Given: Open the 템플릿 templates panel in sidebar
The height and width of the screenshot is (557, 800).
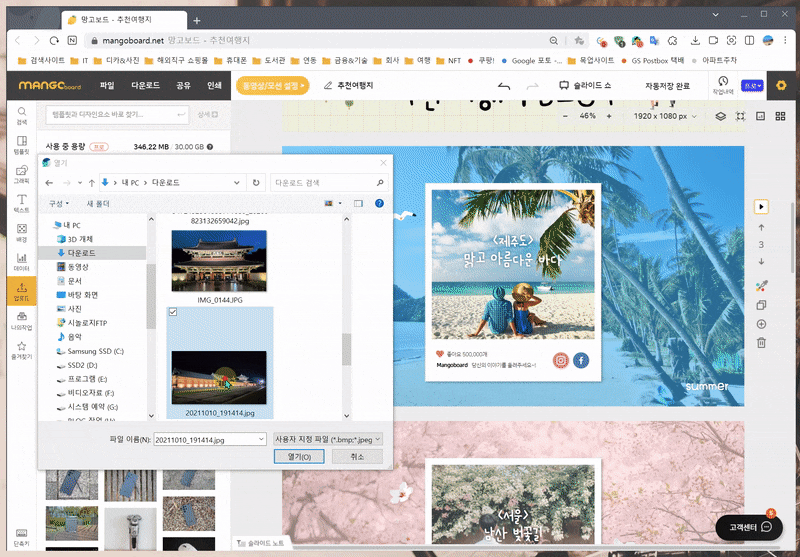Looking at the screenshot, I should 21,145.
